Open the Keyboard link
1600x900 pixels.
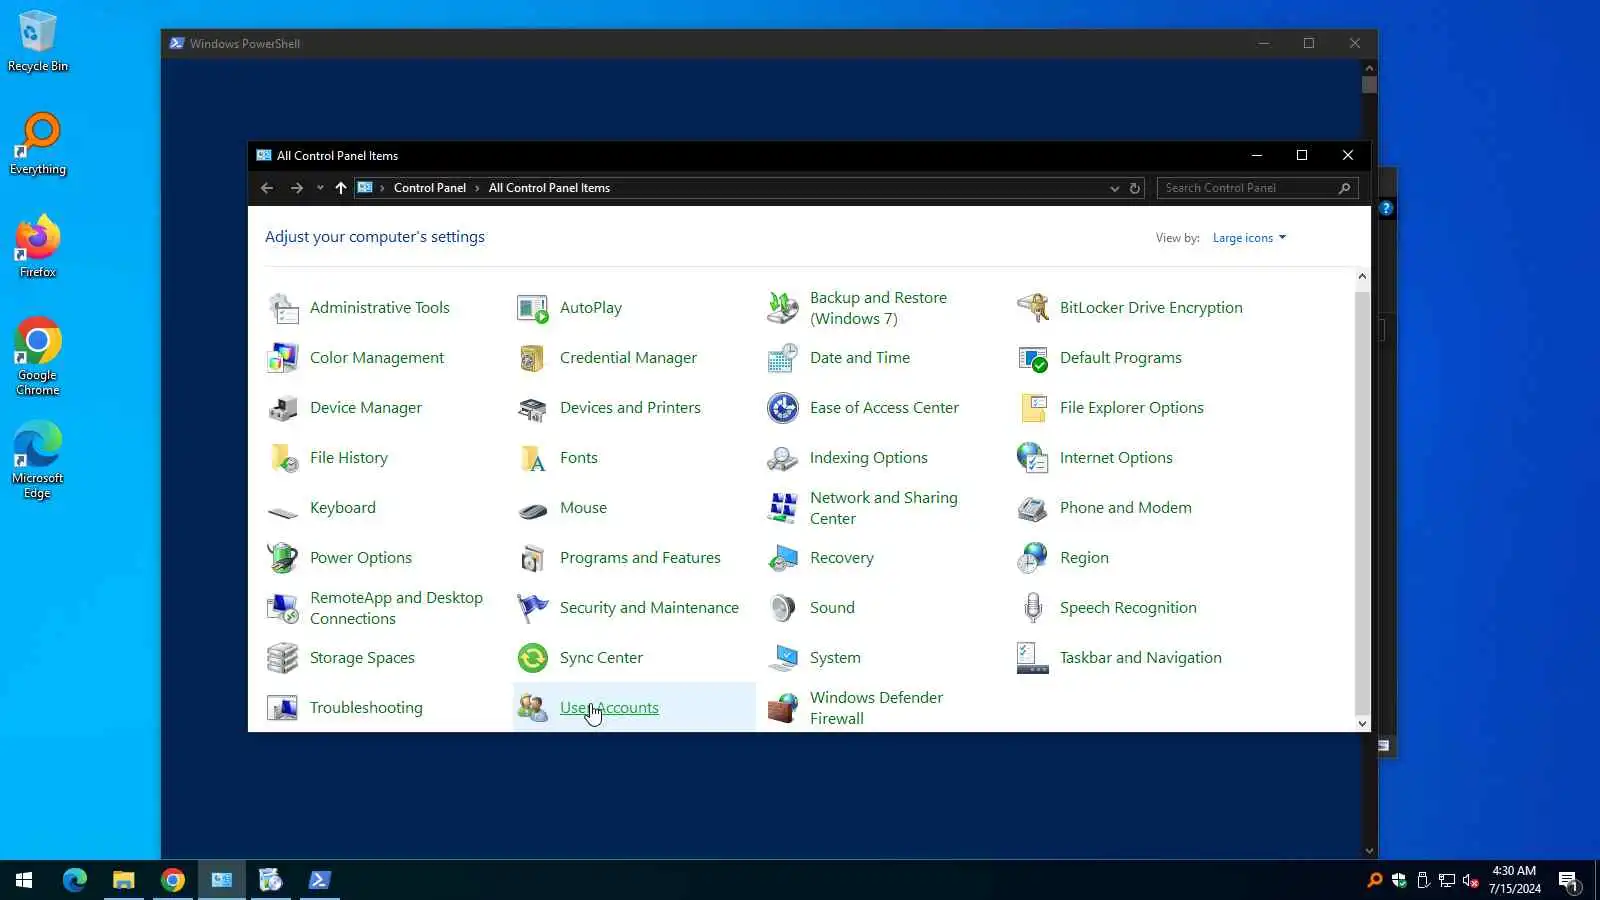point(343,508)
